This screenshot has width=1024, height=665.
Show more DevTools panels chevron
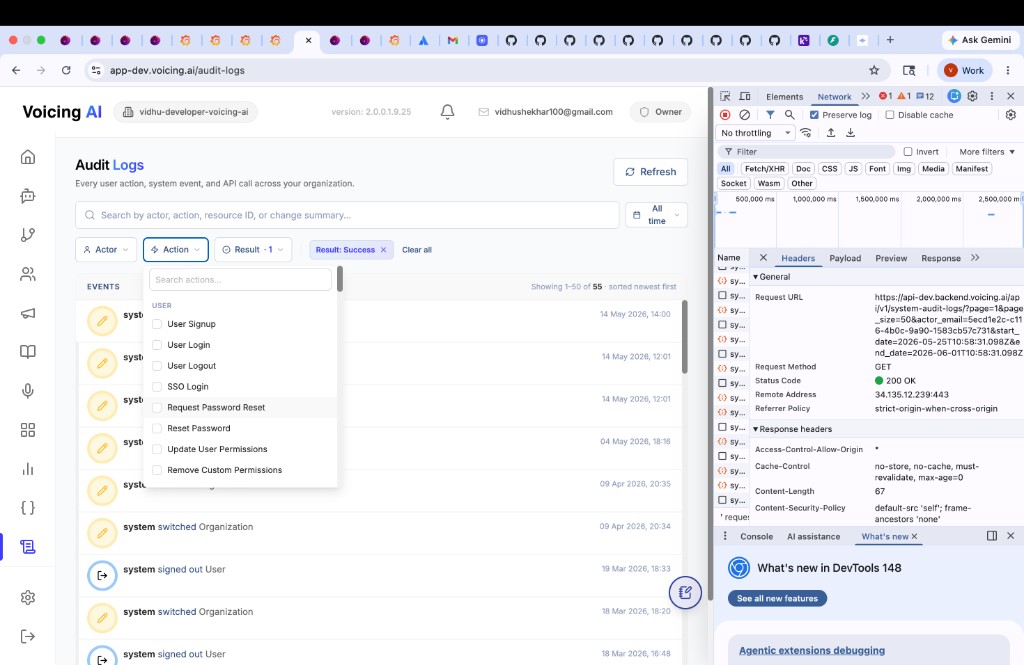point(865,96)
